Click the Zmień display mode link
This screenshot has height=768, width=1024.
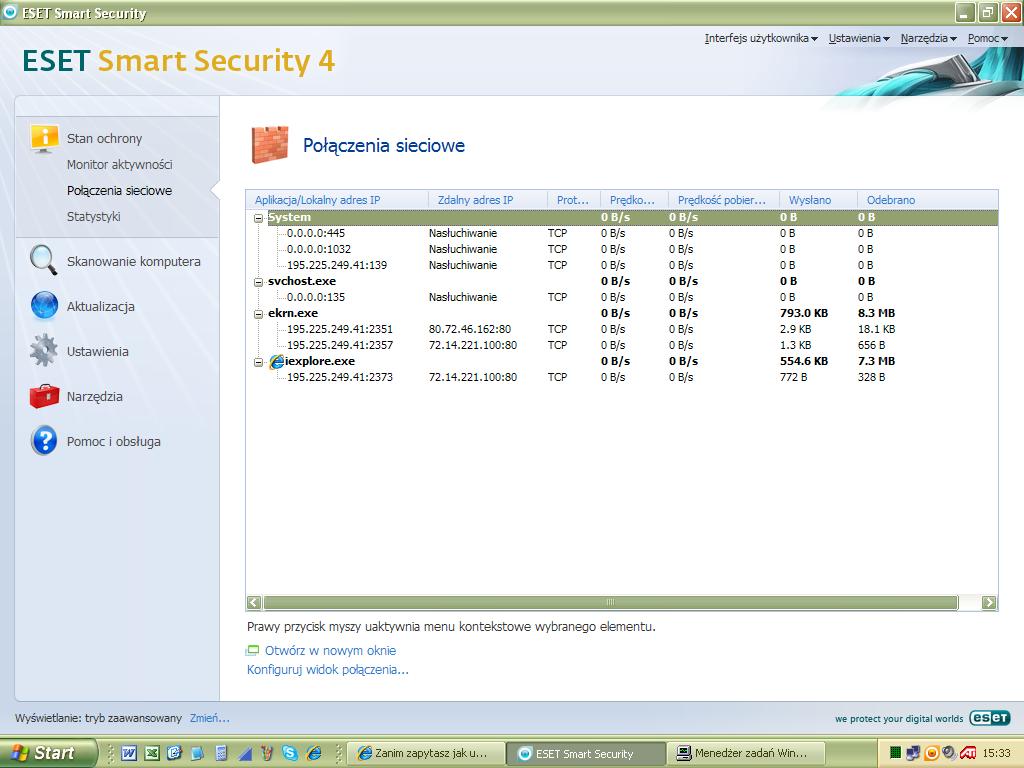[x=210, y=718]
